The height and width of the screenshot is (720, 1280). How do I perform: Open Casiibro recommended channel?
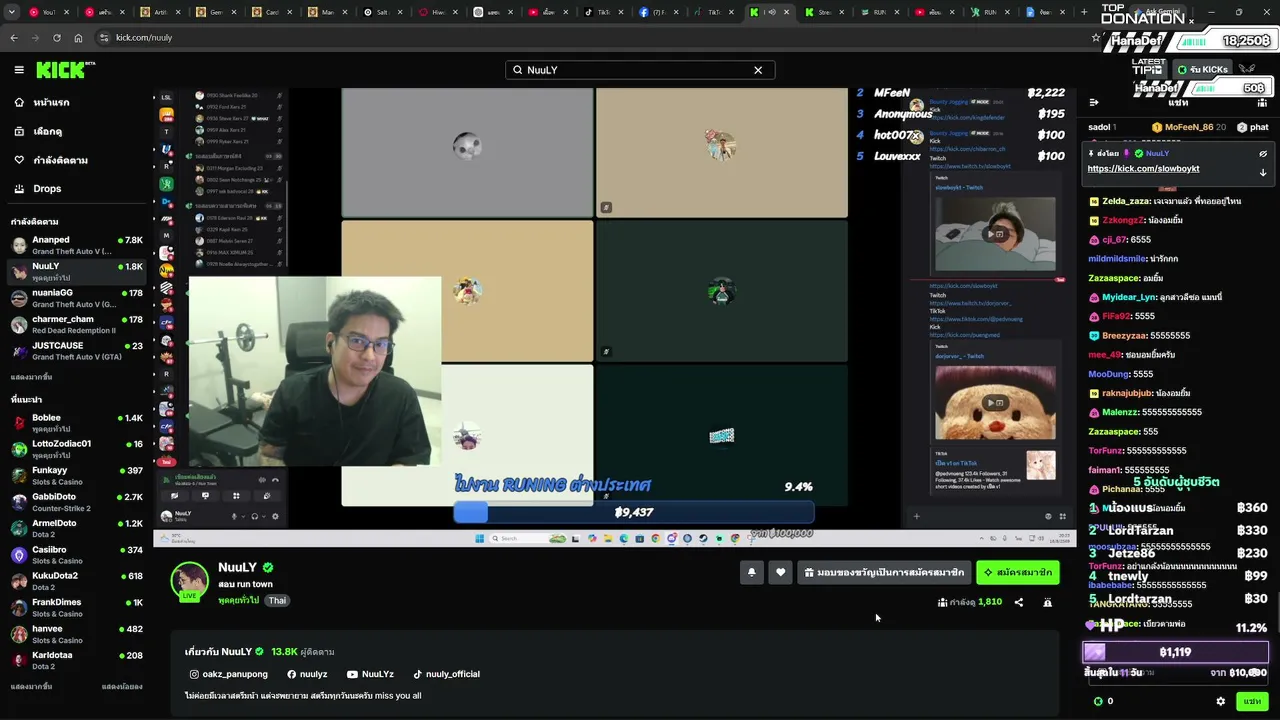point(77,555)
